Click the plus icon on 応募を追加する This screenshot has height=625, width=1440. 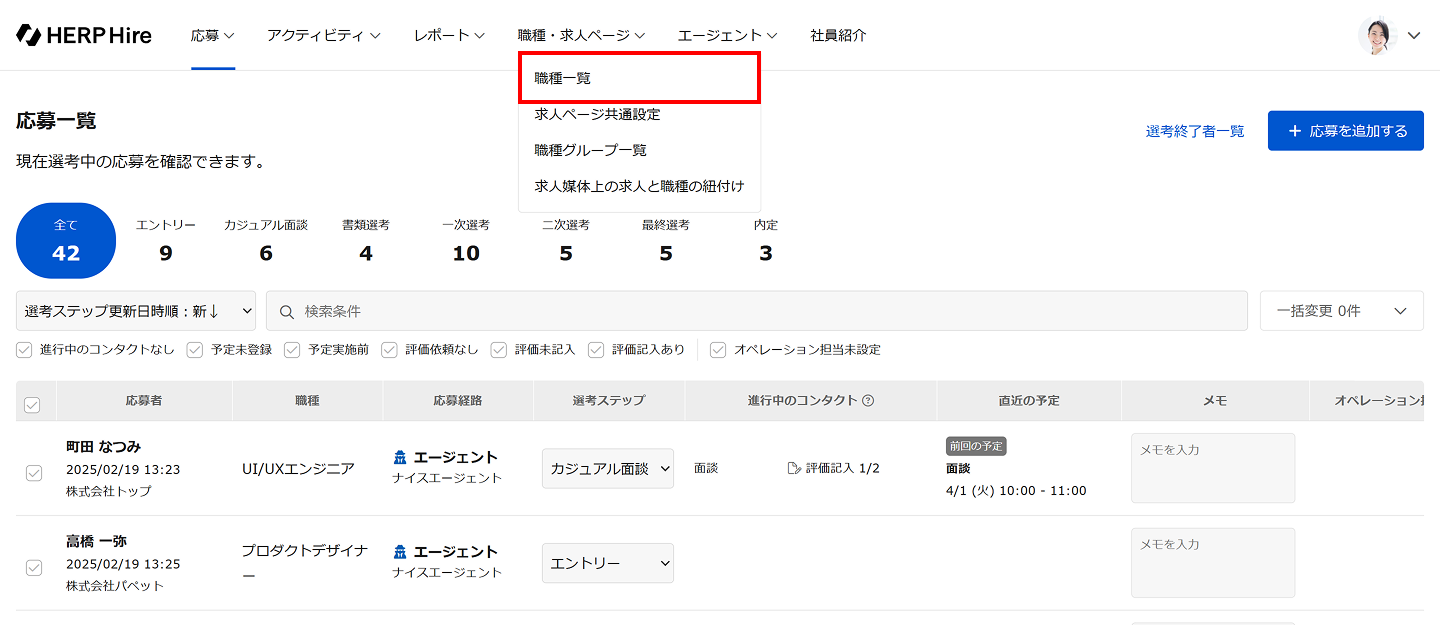1295,131
